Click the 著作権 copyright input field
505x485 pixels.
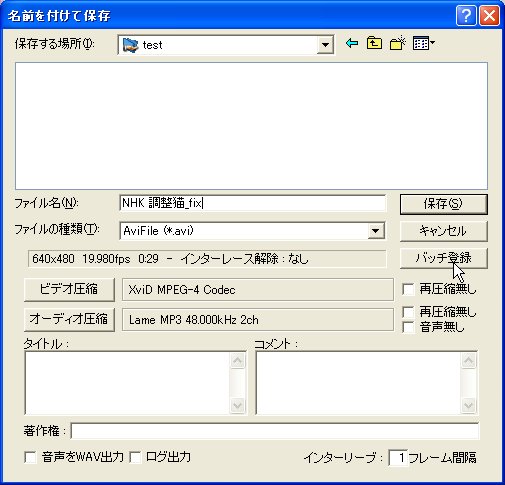275,431
